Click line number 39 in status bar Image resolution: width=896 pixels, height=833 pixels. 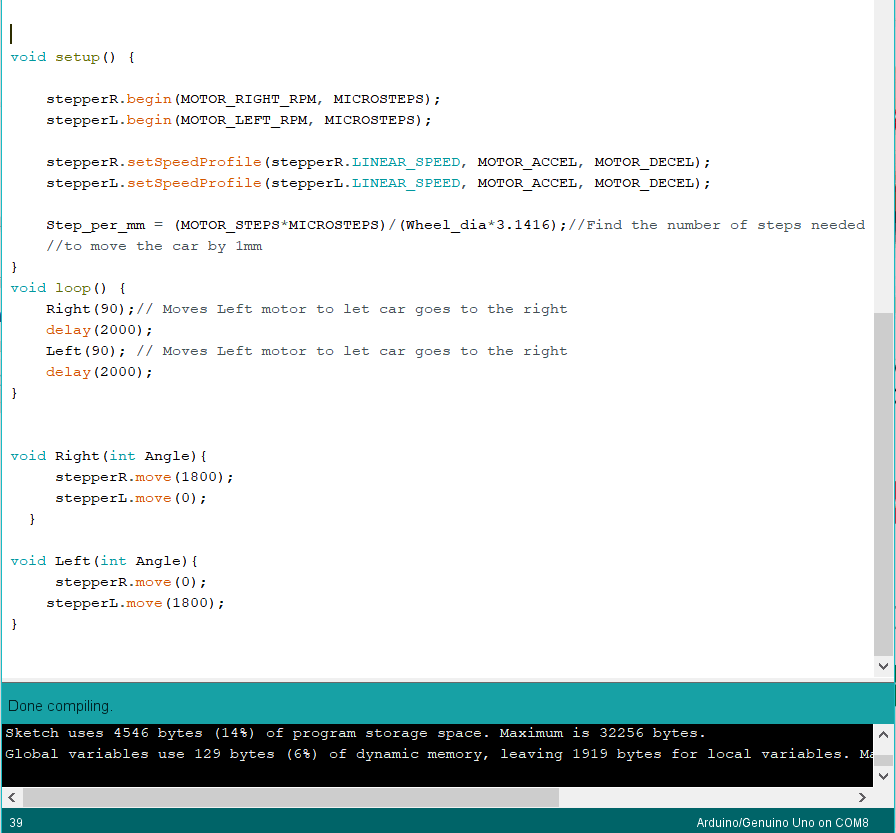click(x=16, y=823)
